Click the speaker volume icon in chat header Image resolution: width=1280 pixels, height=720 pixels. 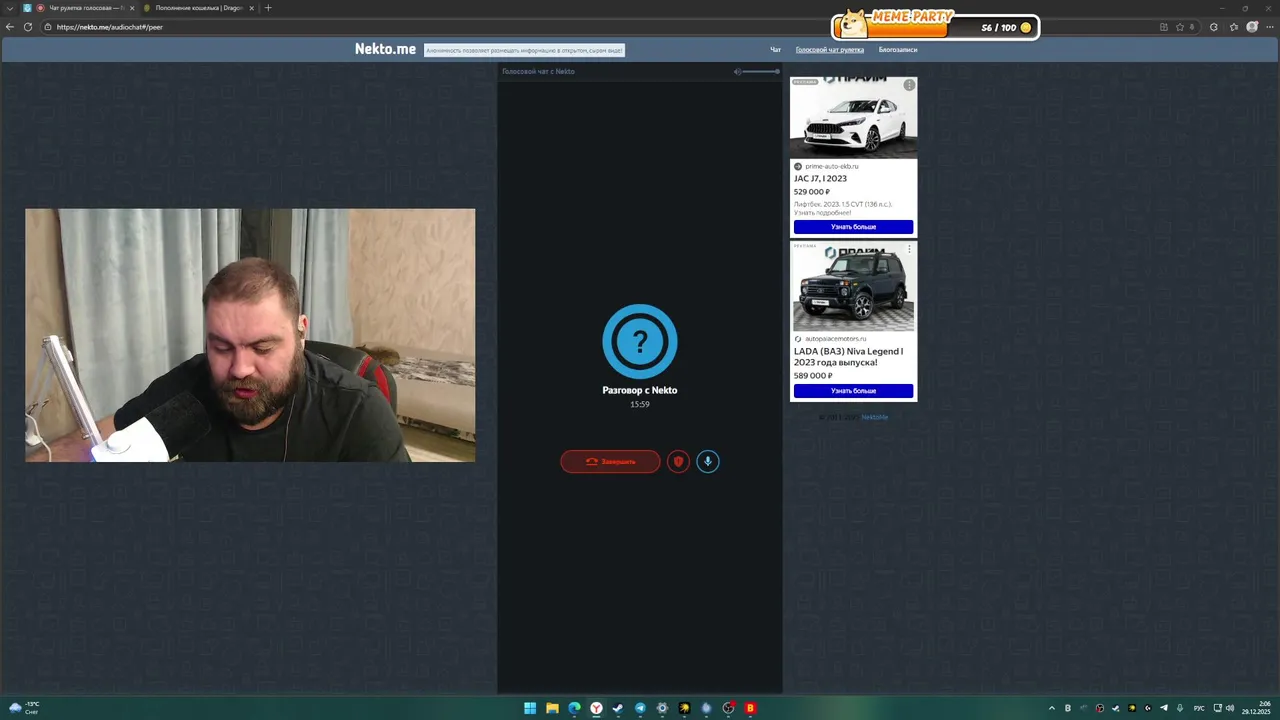point(737,71)
